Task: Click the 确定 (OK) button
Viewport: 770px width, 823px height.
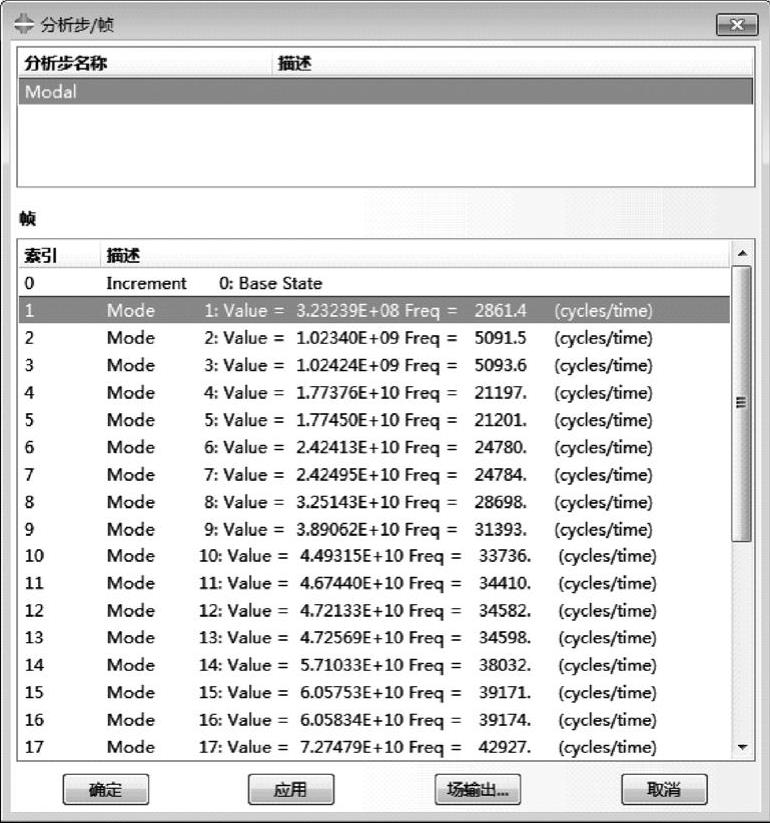Action: [x=106, y=789]
